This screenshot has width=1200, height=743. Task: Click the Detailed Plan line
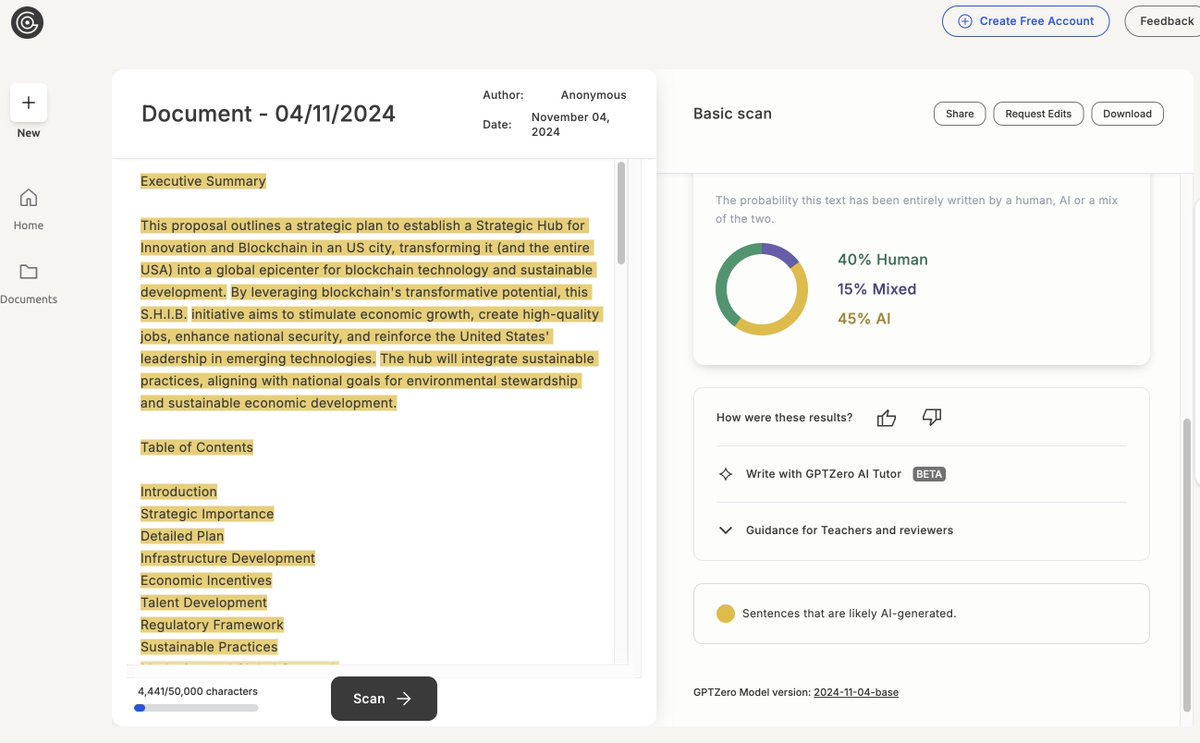pos(182,536)
